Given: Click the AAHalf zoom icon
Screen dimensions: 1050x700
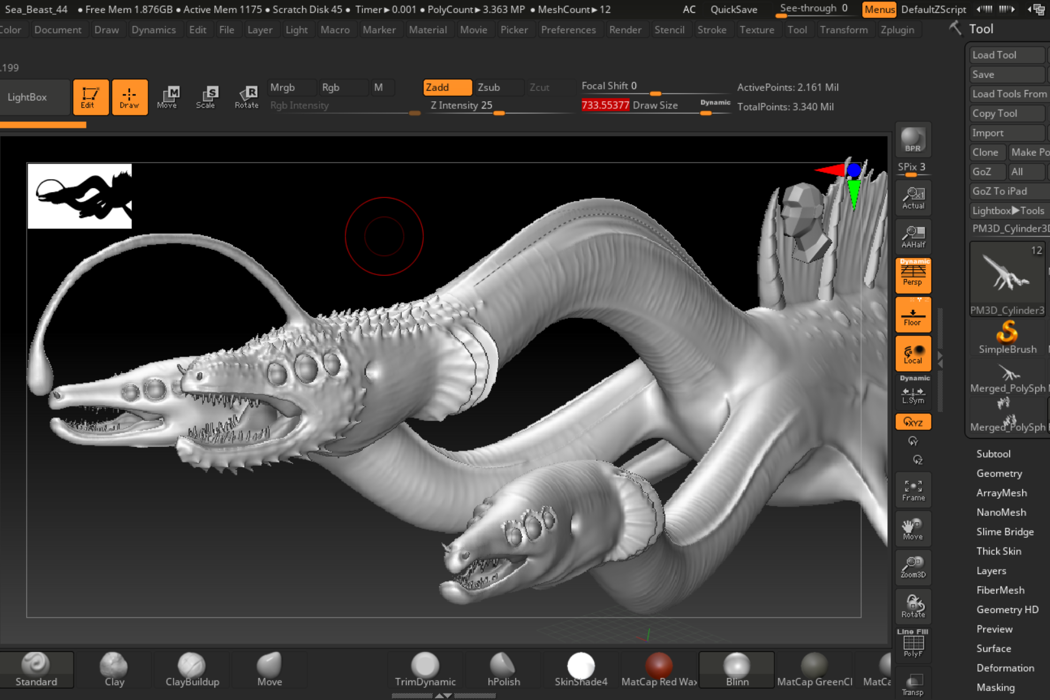Looking at the screenshot, I should pos(912,236).
